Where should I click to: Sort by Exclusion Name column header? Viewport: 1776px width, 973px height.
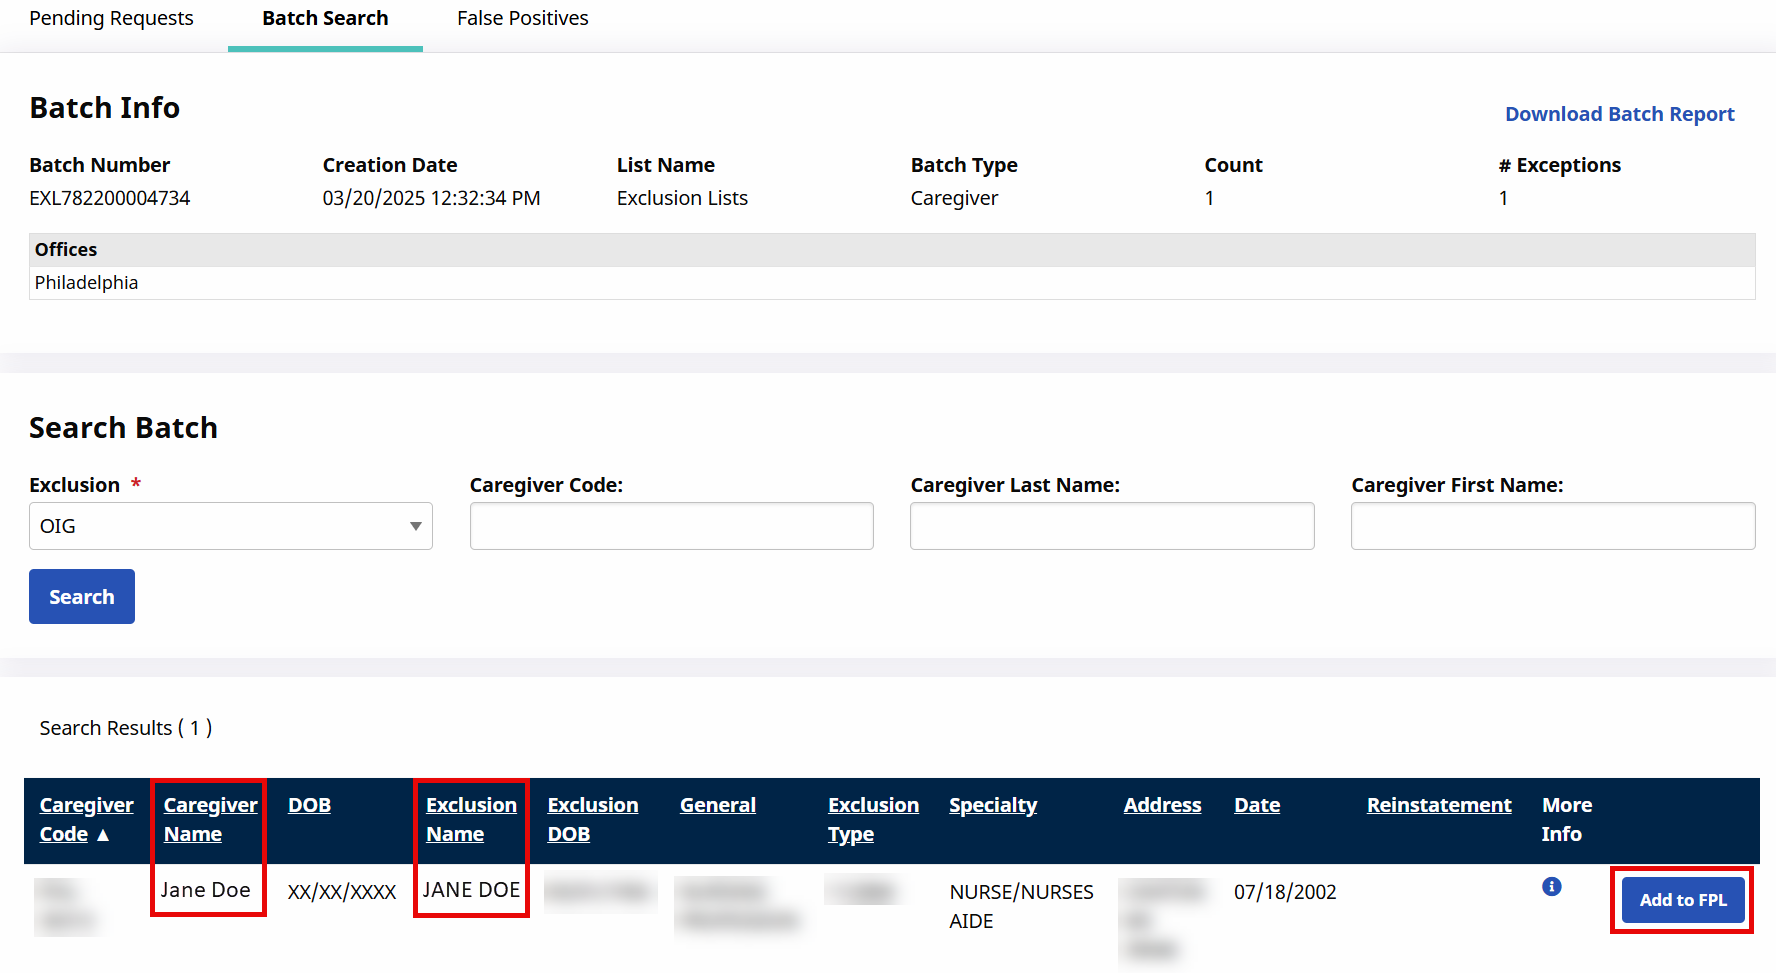pos(471,819)
